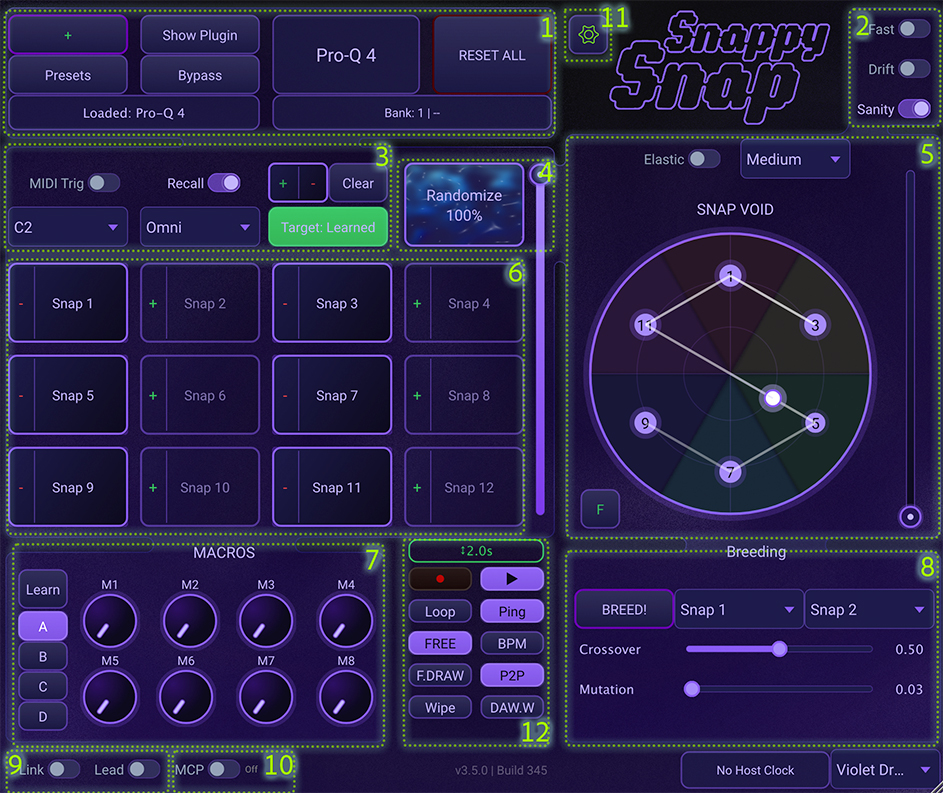Open the Violet Dr theme dropdown
Image resolution: width=943 pixels, height=793 pixels.
[884, 770]
